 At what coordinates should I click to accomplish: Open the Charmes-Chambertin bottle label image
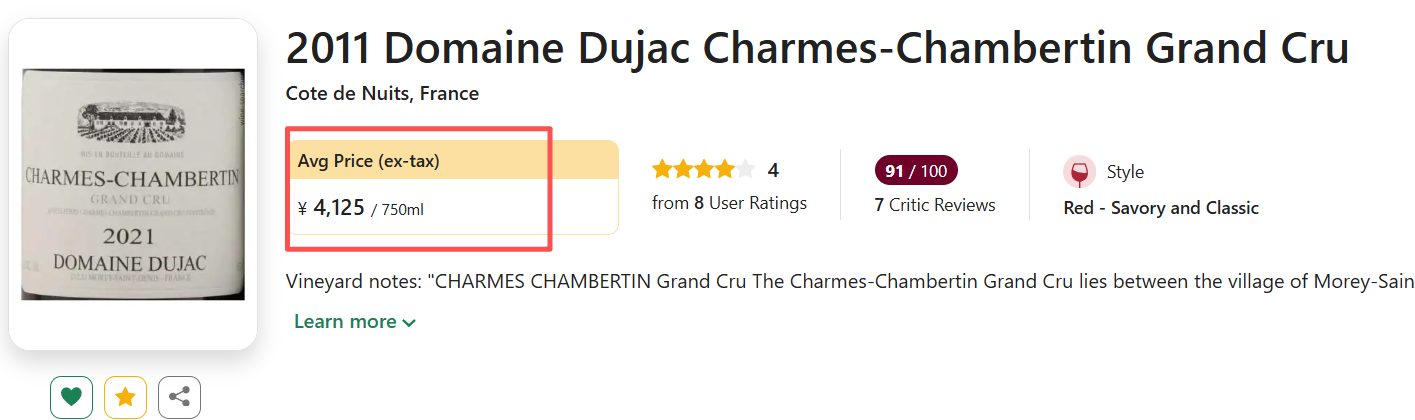click(x=133, y=185)
